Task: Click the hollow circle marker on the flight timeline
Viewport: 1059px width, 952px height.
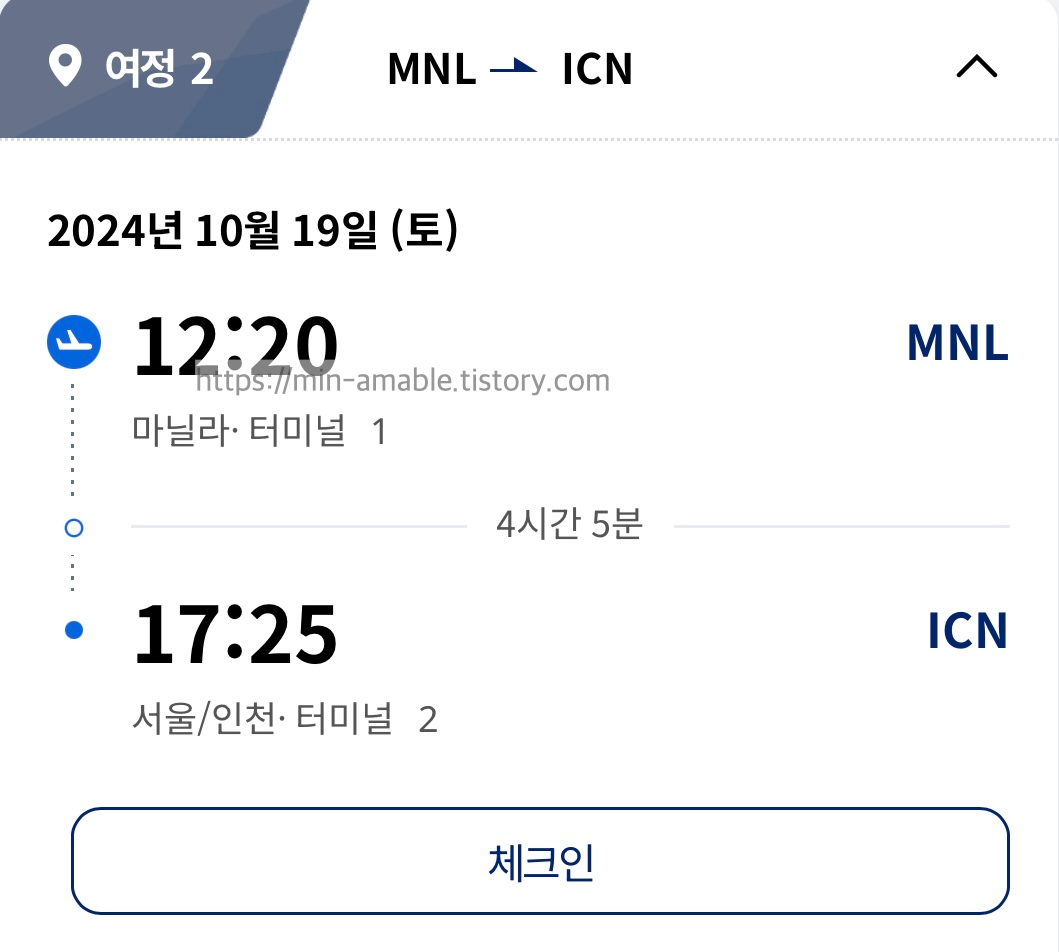Action: point(73,527)
